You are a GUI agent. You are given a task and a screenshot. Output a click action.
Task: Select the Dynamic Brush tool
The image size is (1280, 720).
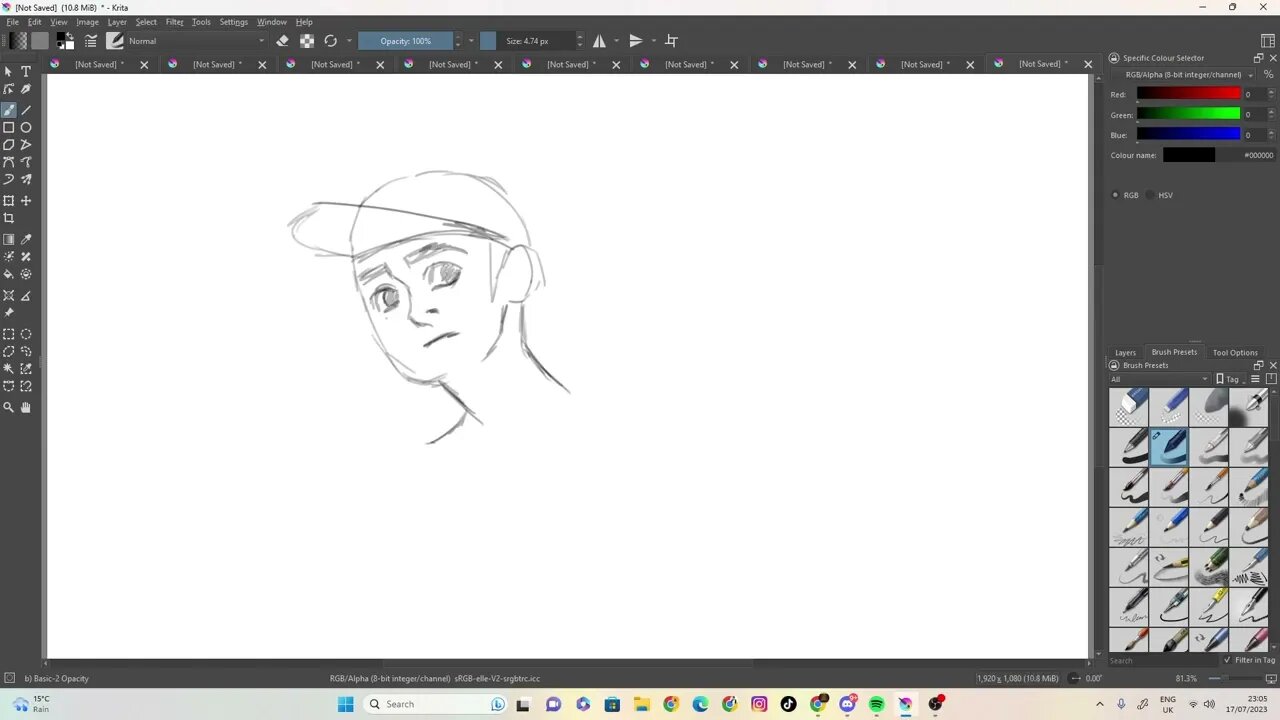coord(9,180)
